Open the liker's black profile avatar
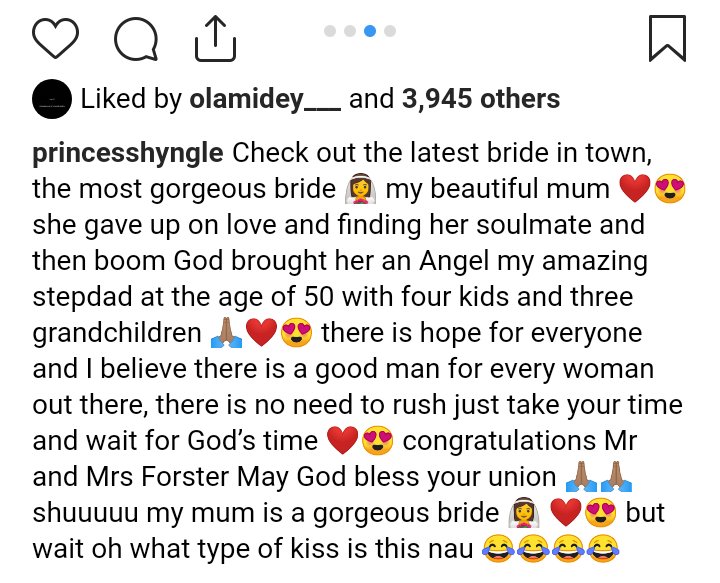The width and height of the screenshot is (720, 583). [51, 98]
